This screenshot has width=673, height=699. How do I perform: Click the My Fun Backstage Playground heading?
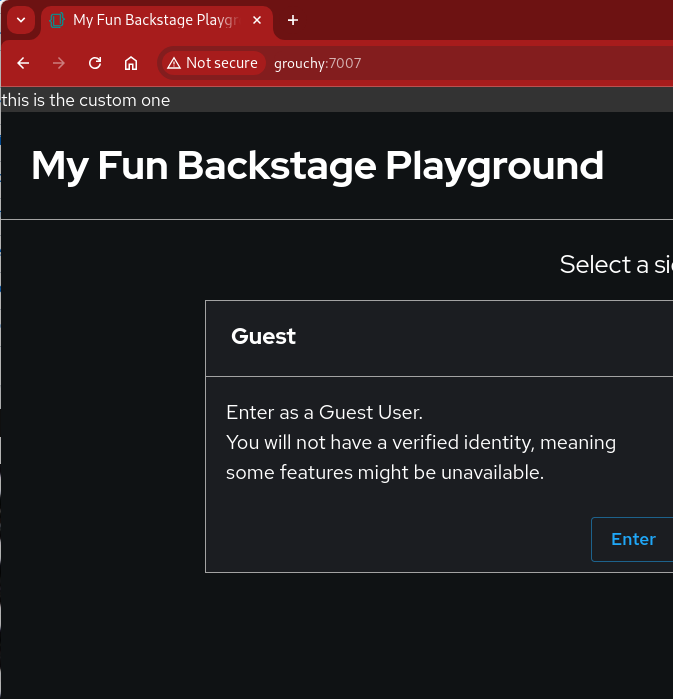coord(317,166)
